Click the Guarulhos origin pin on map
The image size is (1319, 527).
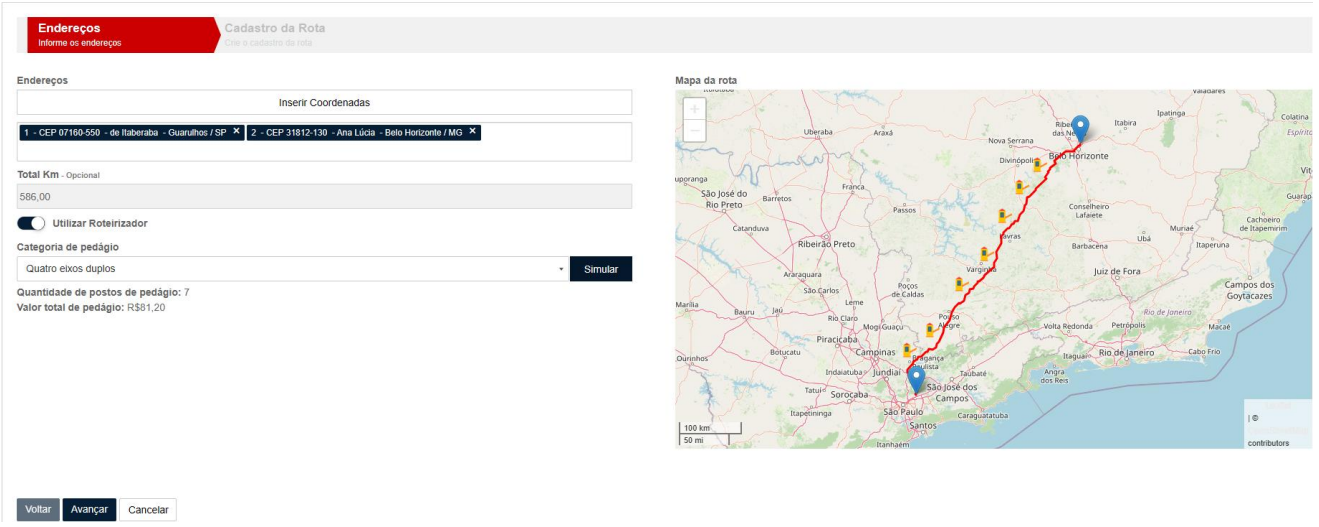[x=916, y=379]
